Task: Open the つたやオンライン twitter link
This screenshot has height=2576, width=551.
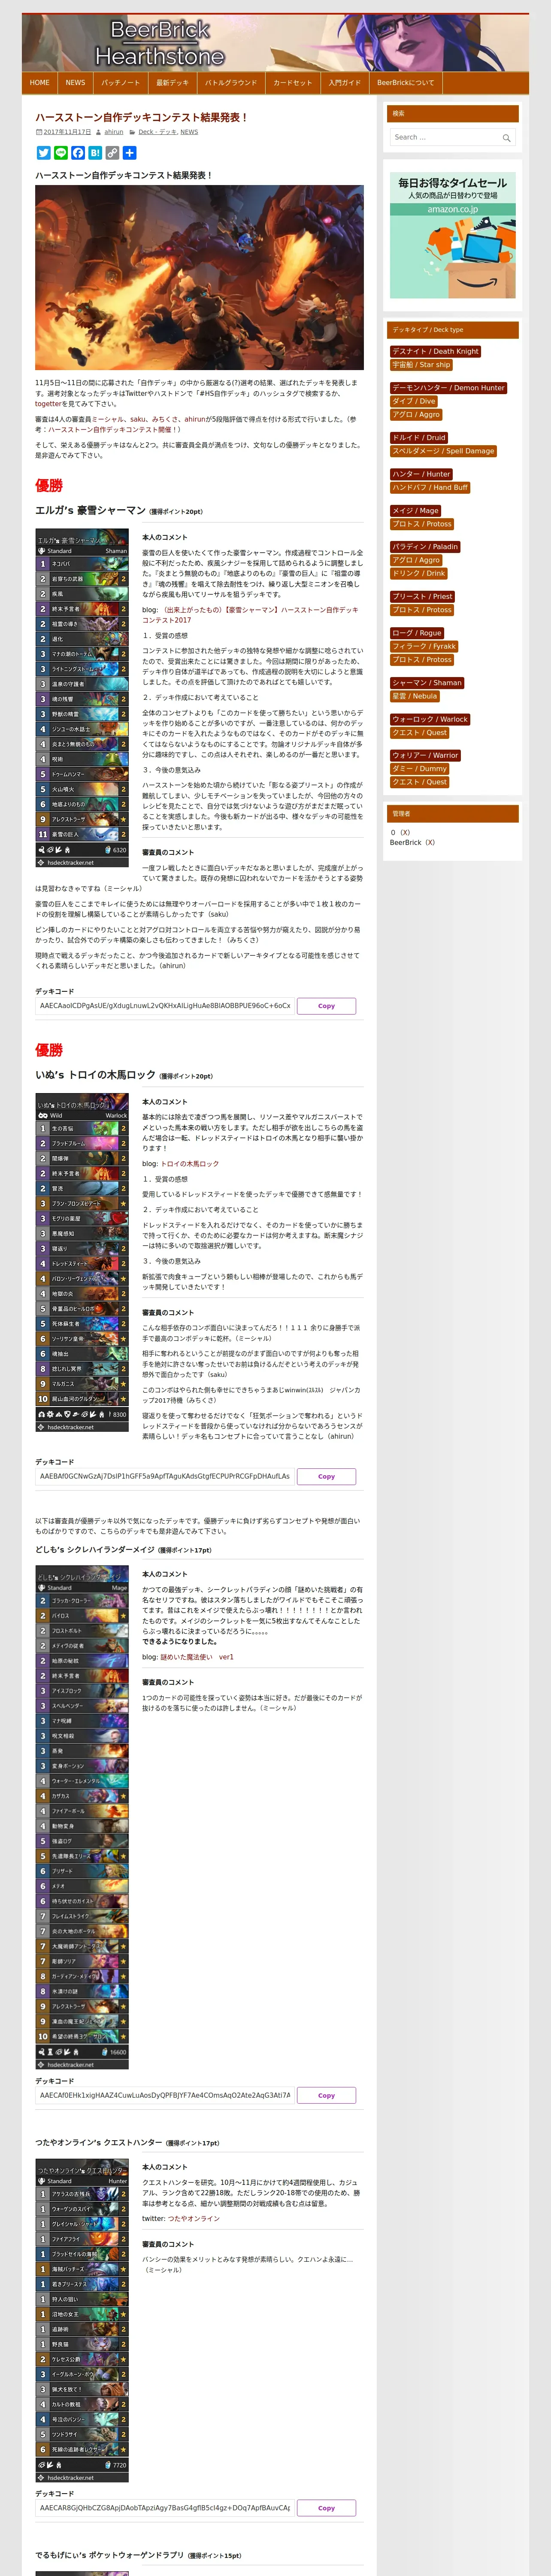Action: click(x=194, y=2219)
